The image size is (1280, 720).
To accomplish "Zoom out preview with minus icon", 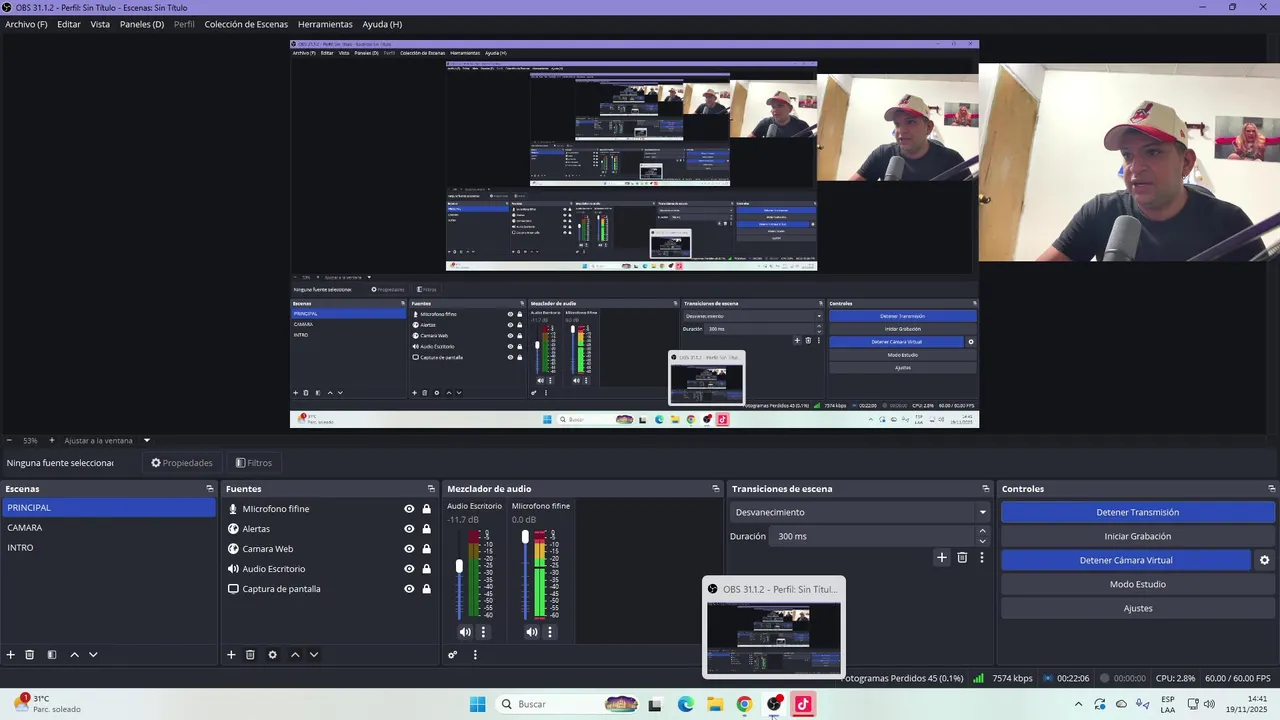I will tap(9, 440).
